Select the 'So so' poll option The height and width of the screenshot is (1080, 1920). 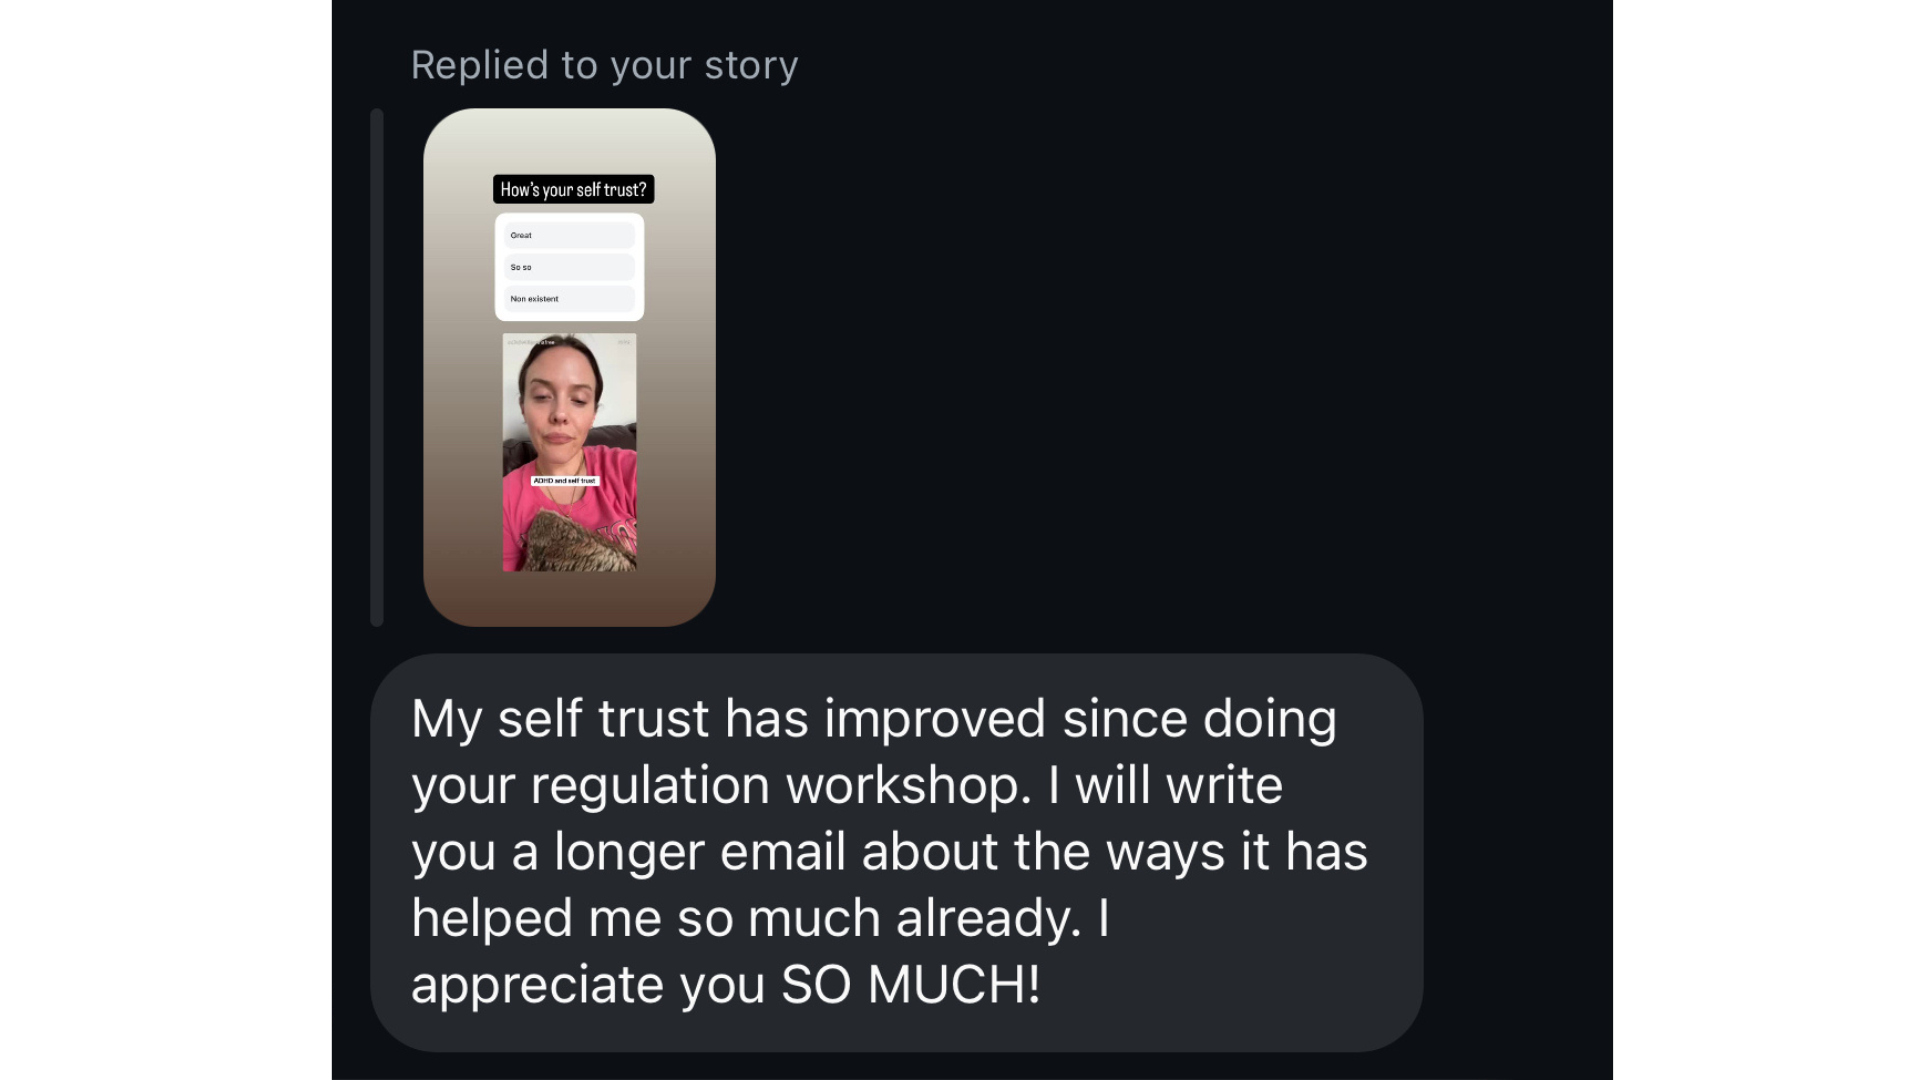[x=569, y=267]
